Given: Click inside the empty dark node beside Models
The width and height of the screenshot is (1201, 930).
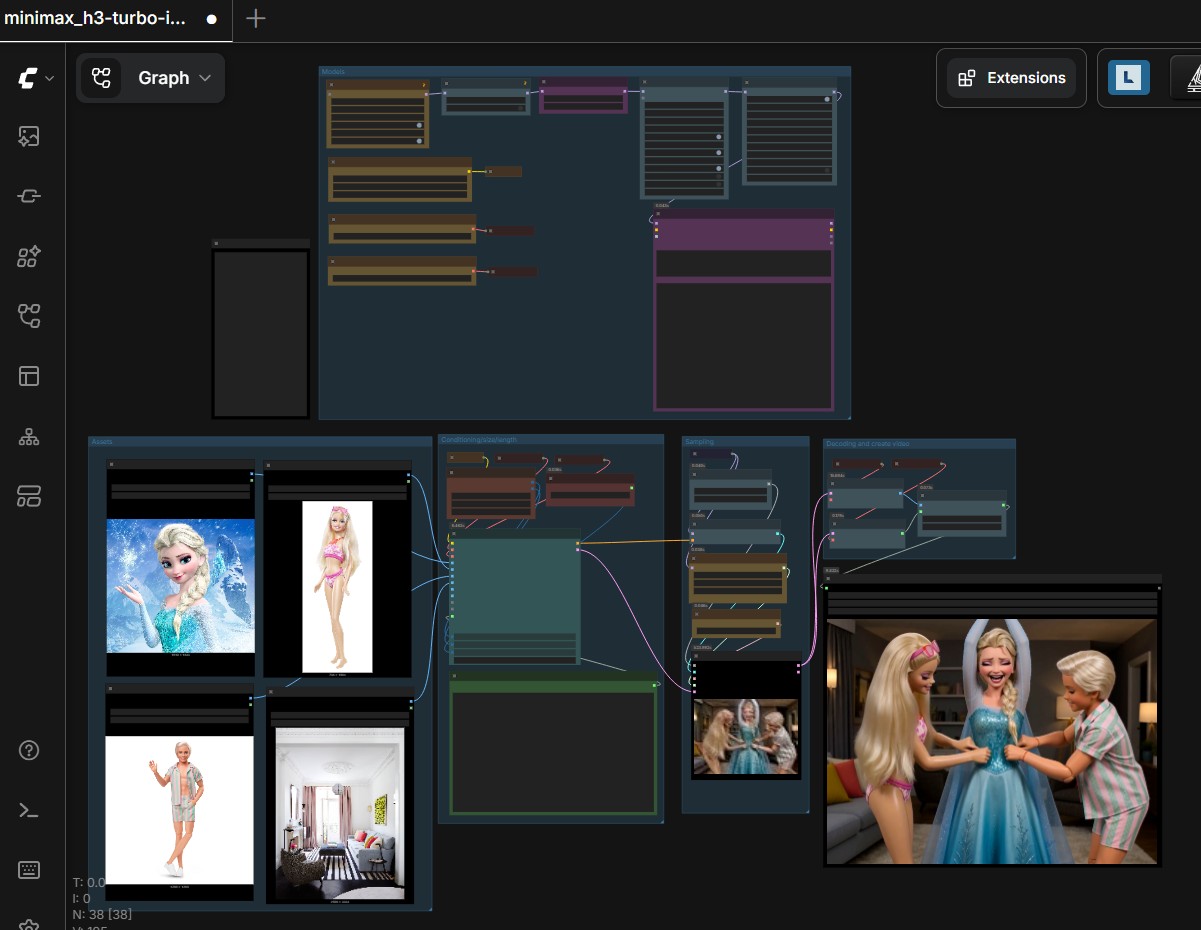Looking at the screenshot, I should (260, 333).
